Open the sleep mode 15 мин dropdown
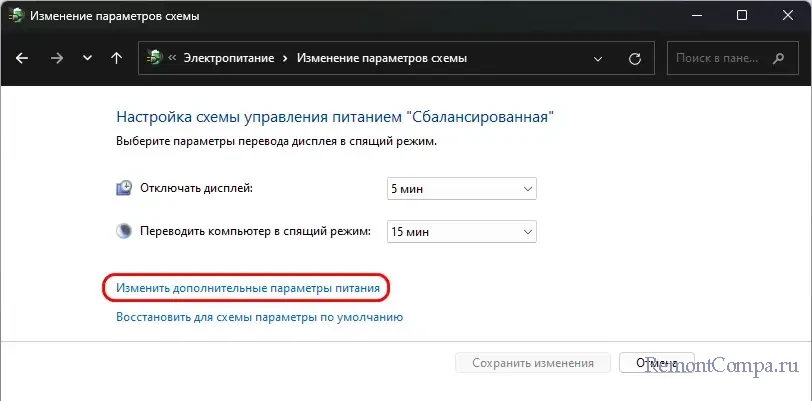 (x=461, y=231)
